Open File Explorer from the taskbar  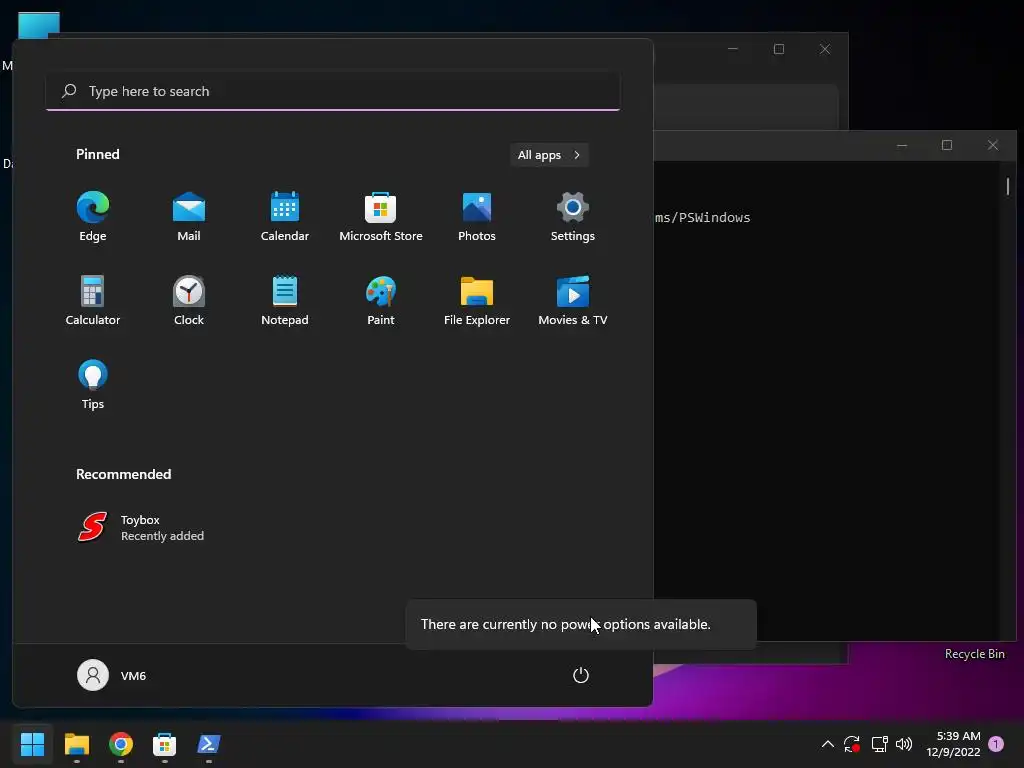76,744
